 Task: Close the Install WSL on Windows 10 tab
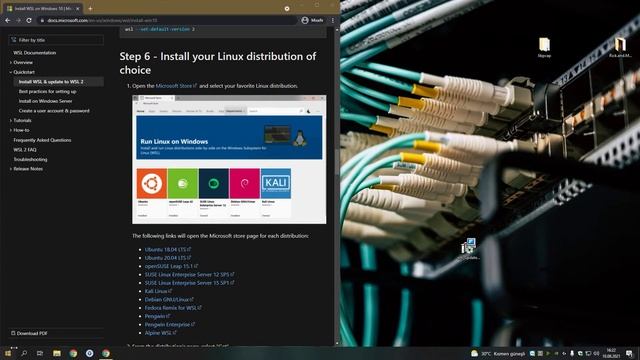click(78, 8)
